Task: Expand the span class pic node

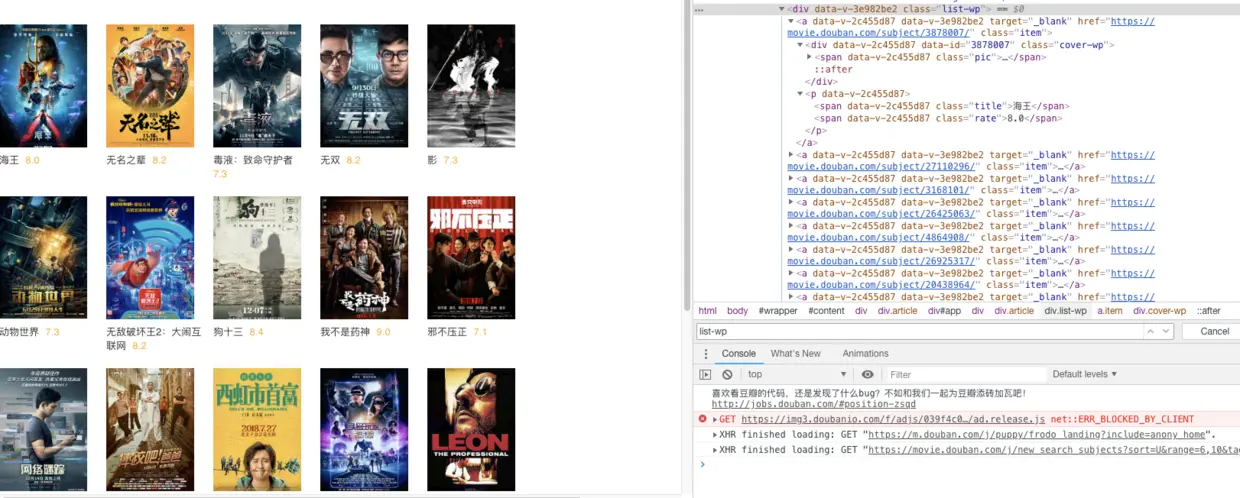Action: (x=809, y=57)
